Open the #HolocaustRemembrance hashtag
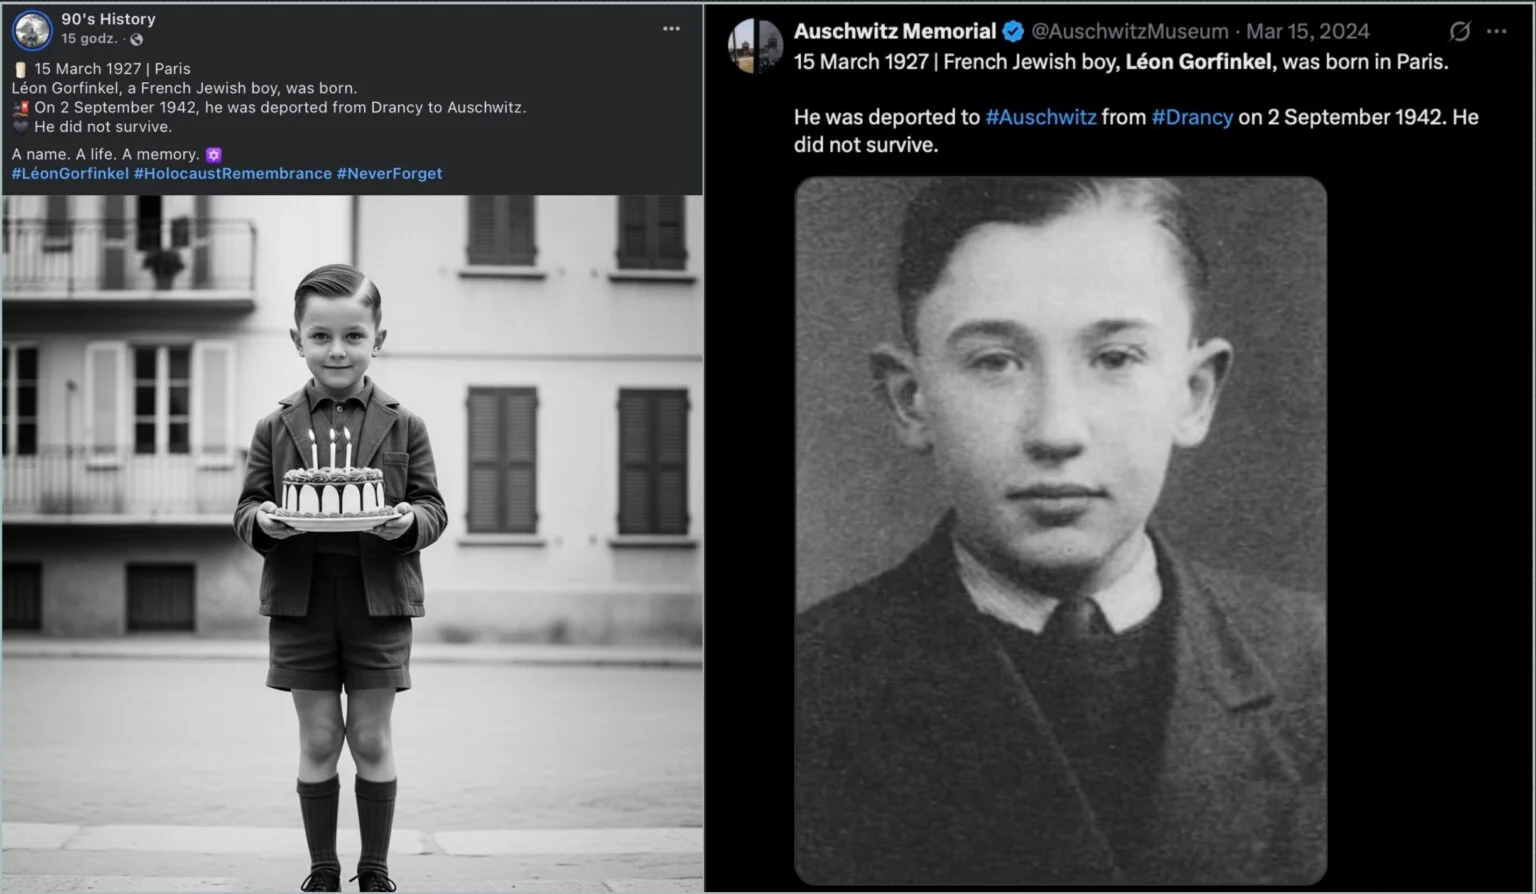Screen dimensions: 1536x894 click(x=233, y=173)
